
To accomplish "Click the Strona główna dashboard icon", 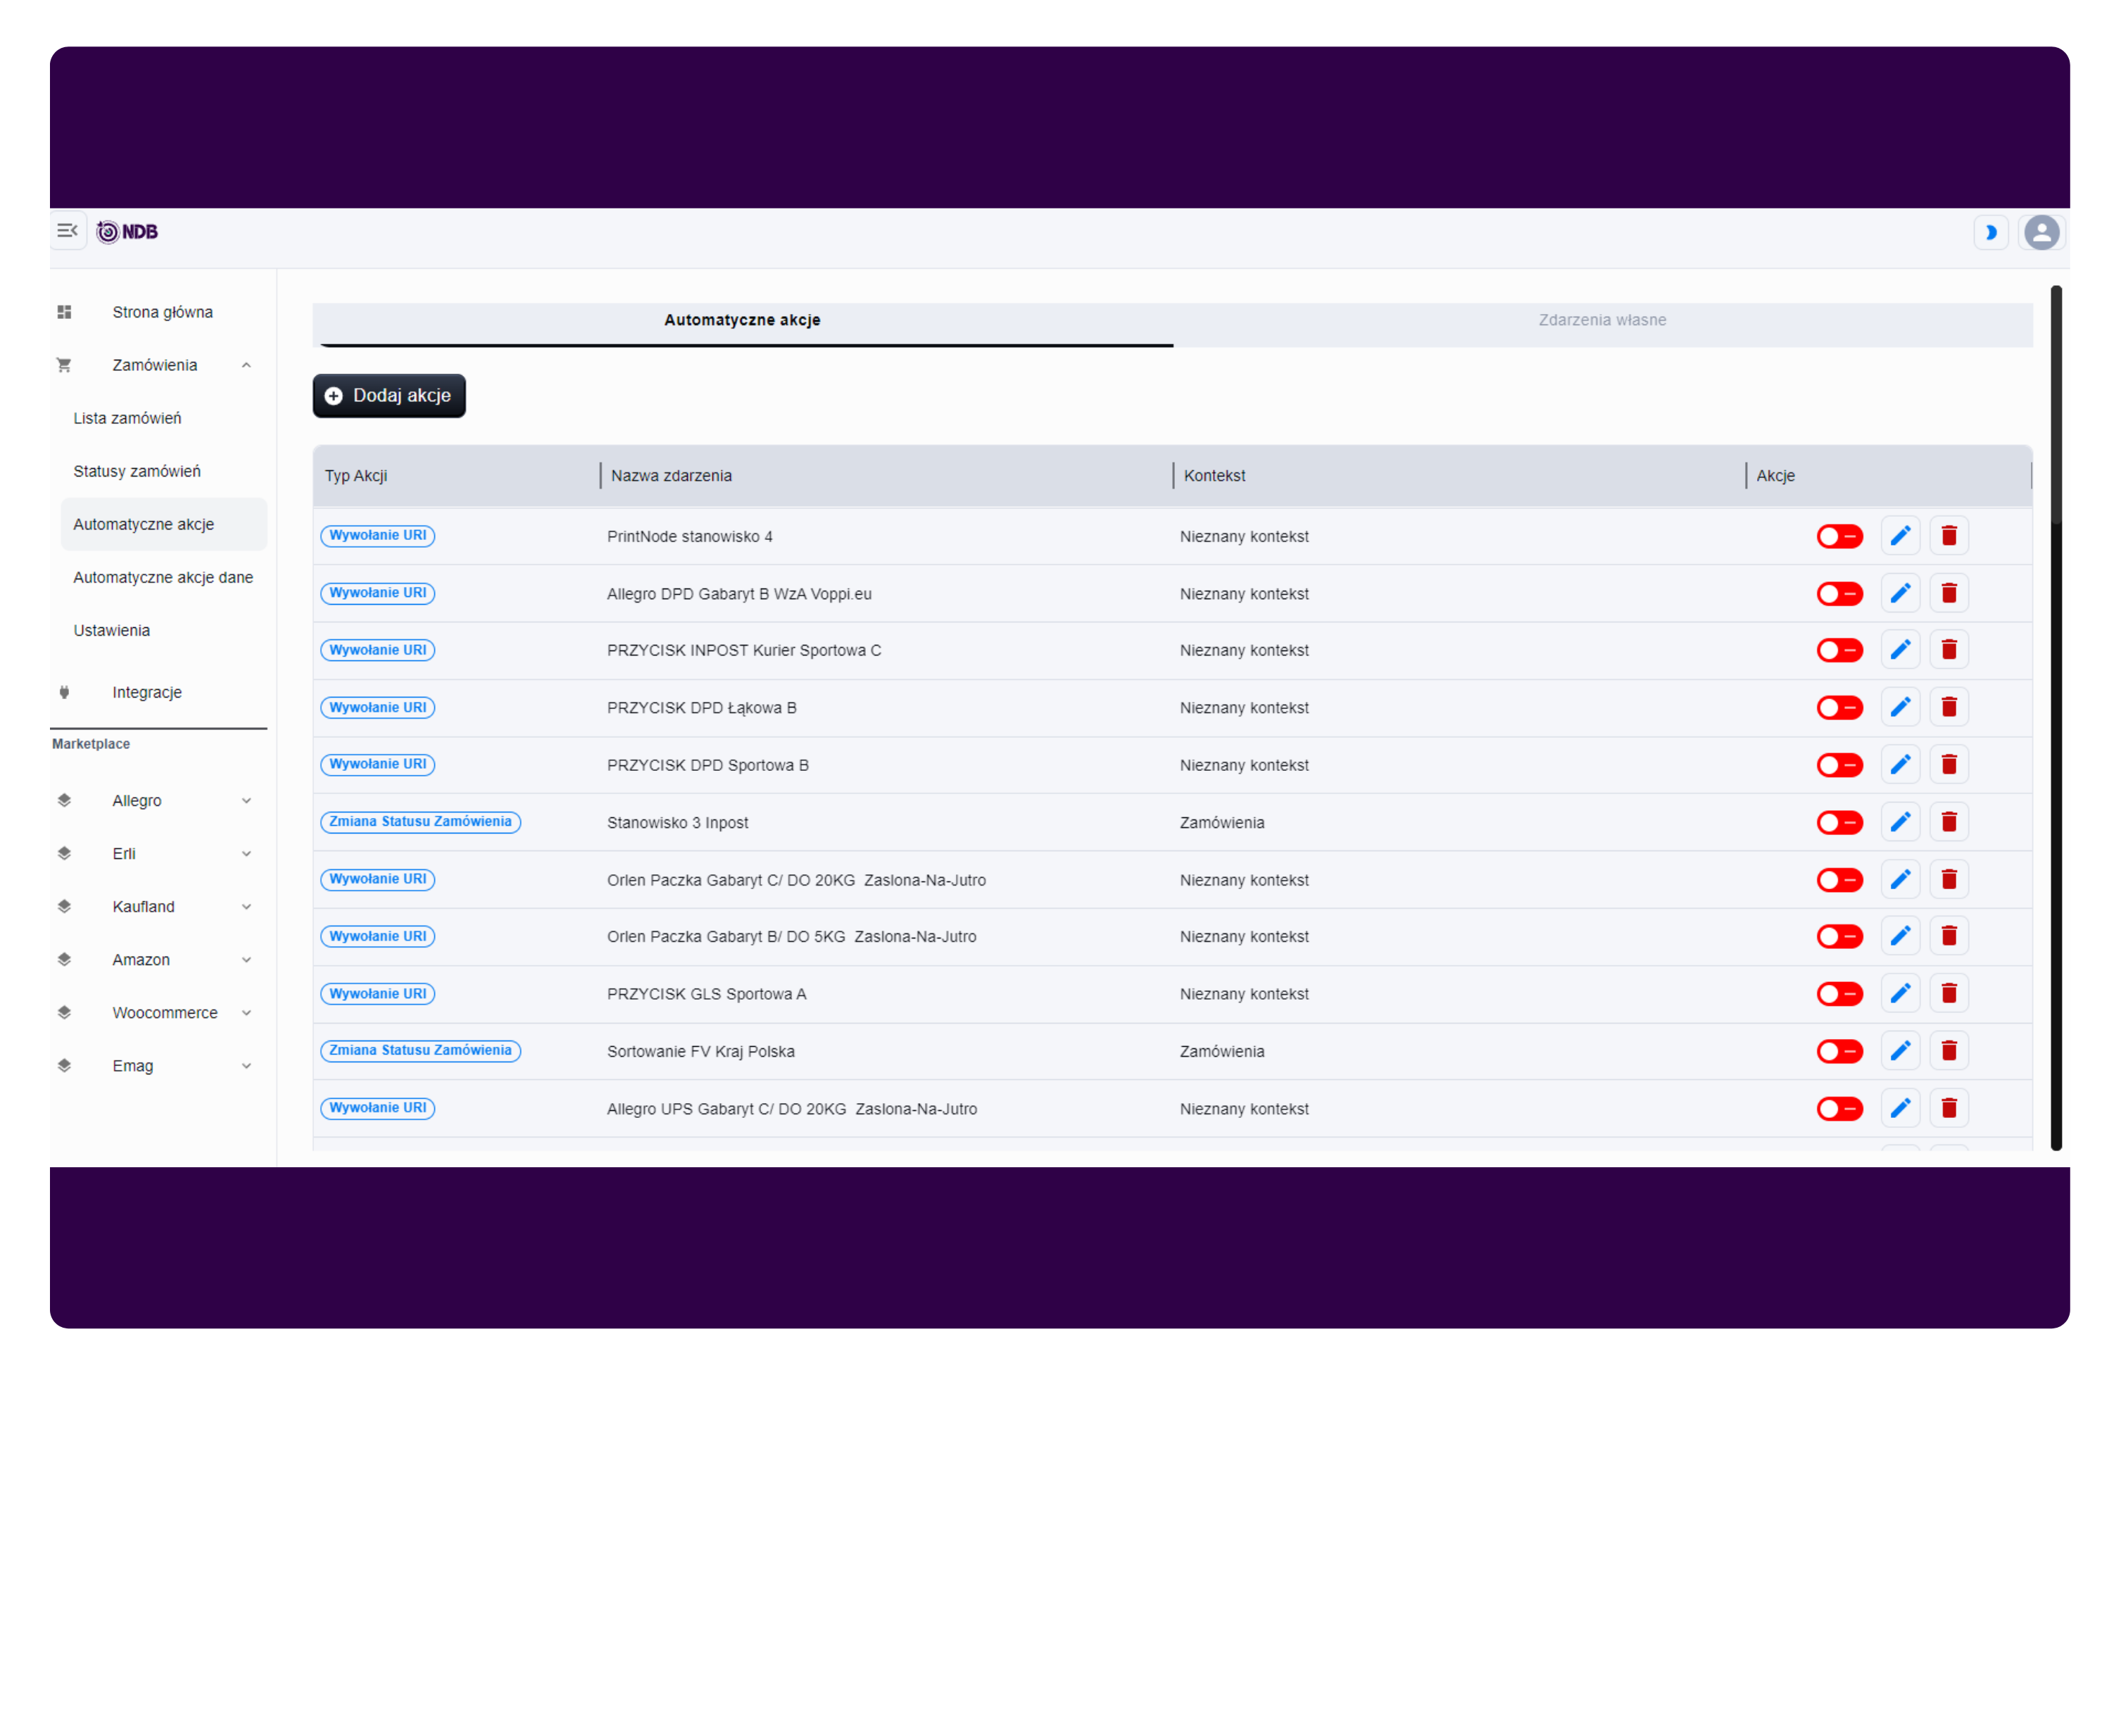I will pos(64,312).
